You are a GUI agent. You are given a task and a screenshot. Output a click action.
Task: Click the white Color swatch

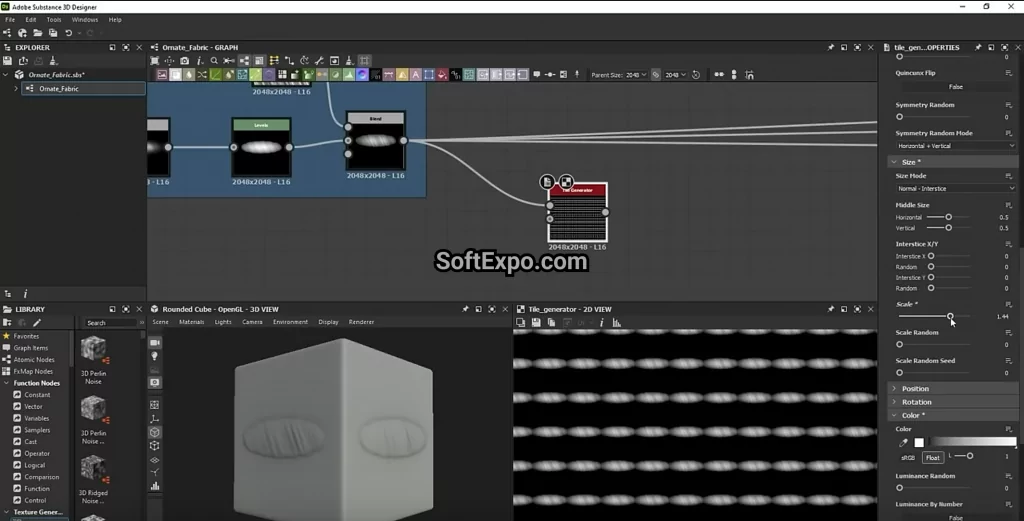tap(919, 443)
